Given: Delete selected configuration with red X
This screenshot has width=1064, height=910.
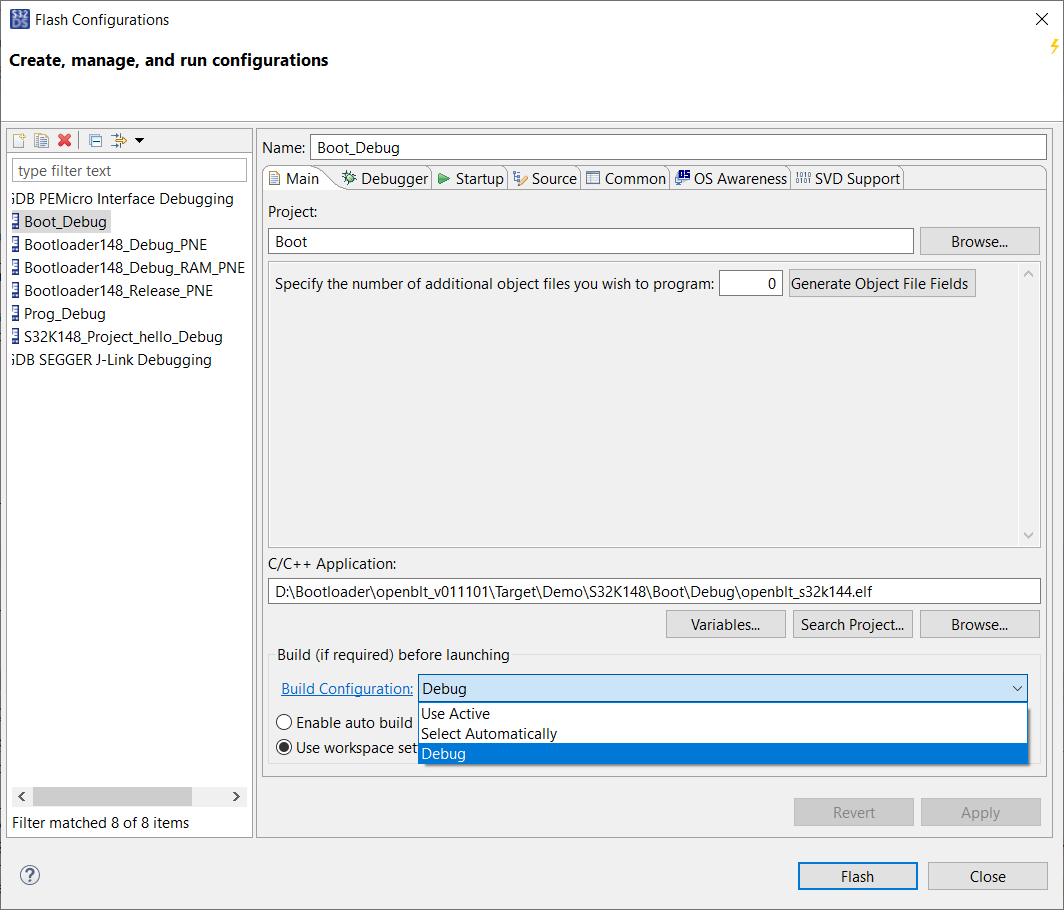Looking at the screenshot, I should (x=64, y=141).
